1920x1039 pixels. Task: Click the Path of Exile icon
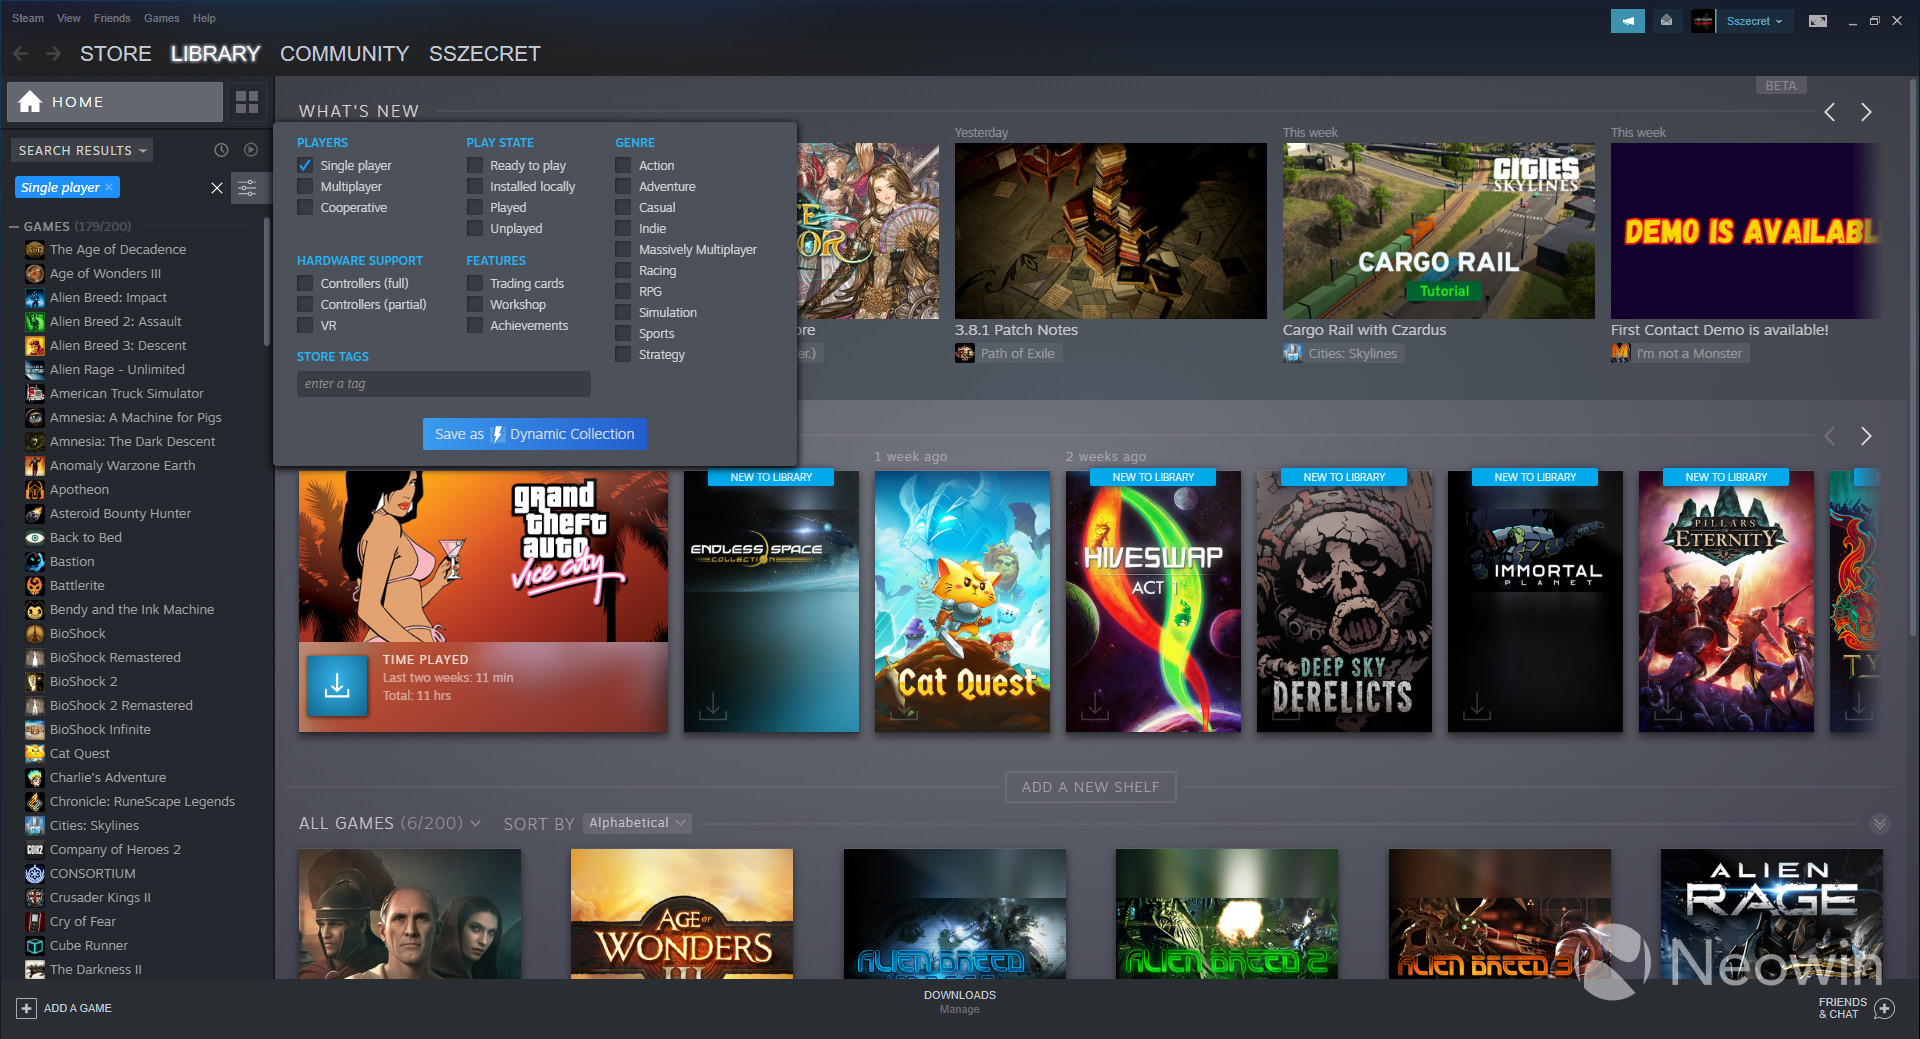(965, 353)
